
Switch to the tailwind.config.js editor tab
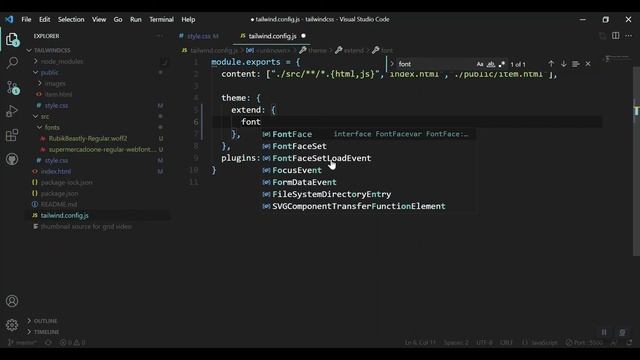[x=272, y=36]
